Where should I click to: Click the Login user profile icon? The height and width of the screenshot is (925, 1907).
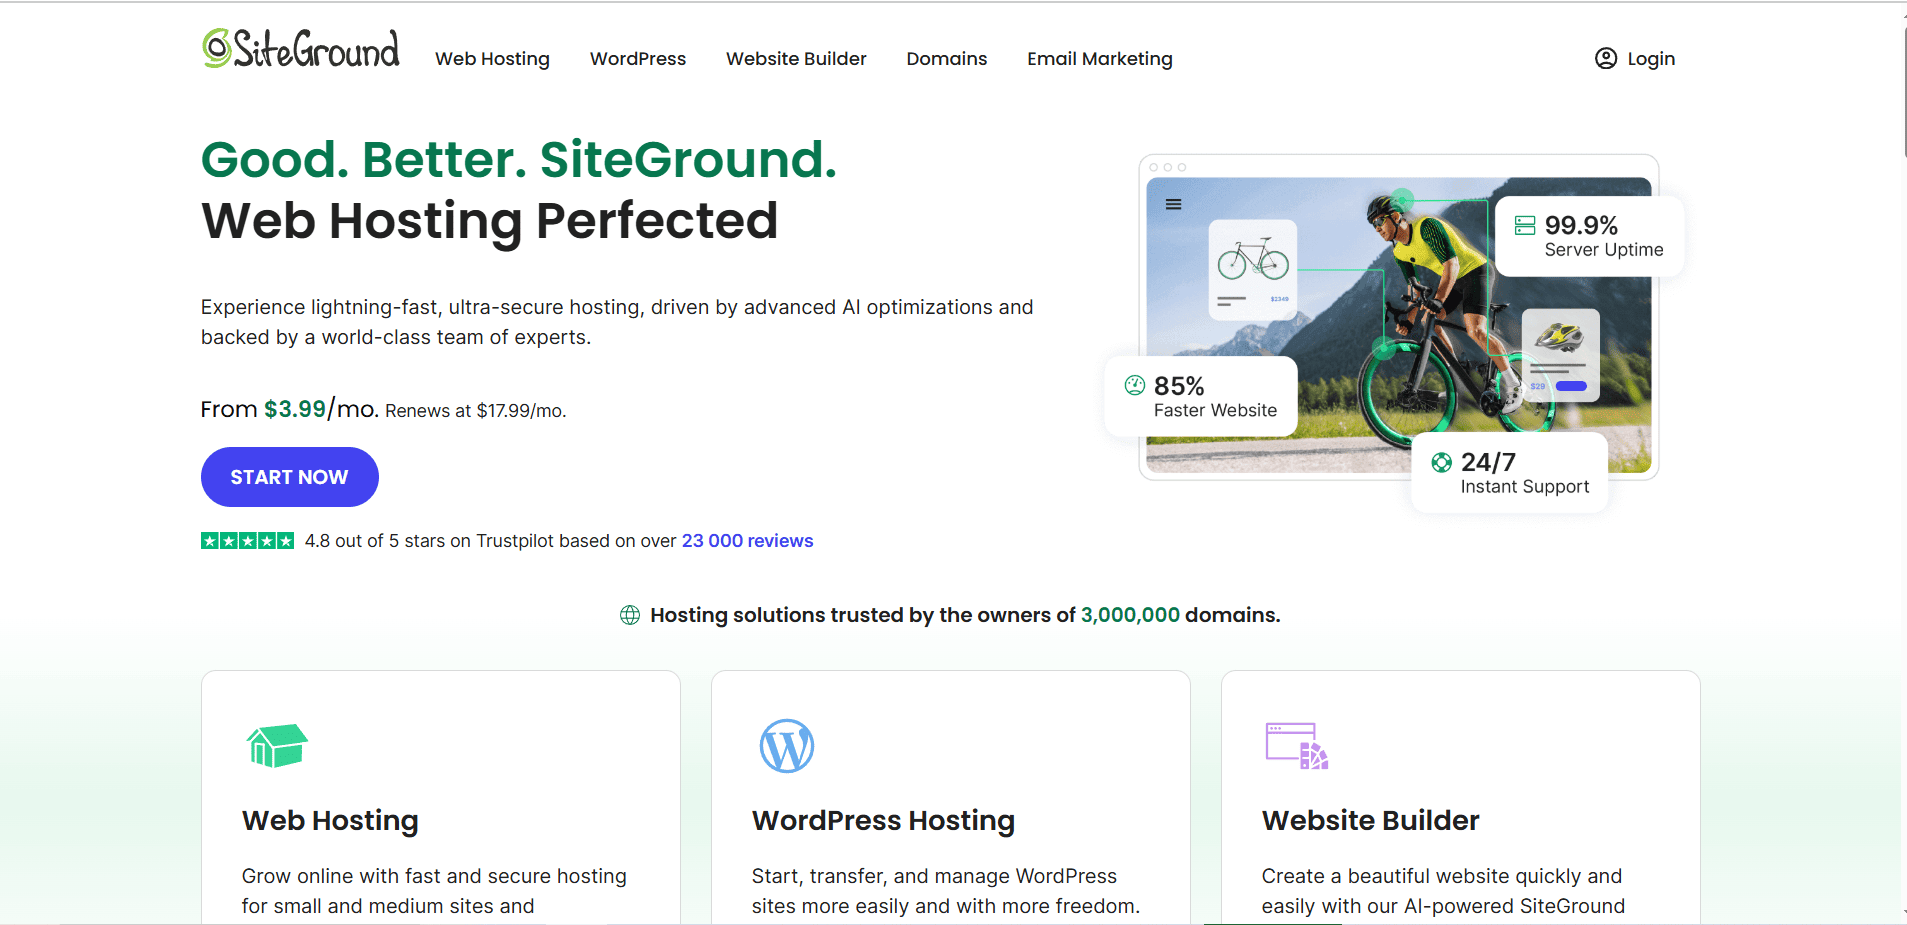coord(1605,59)
